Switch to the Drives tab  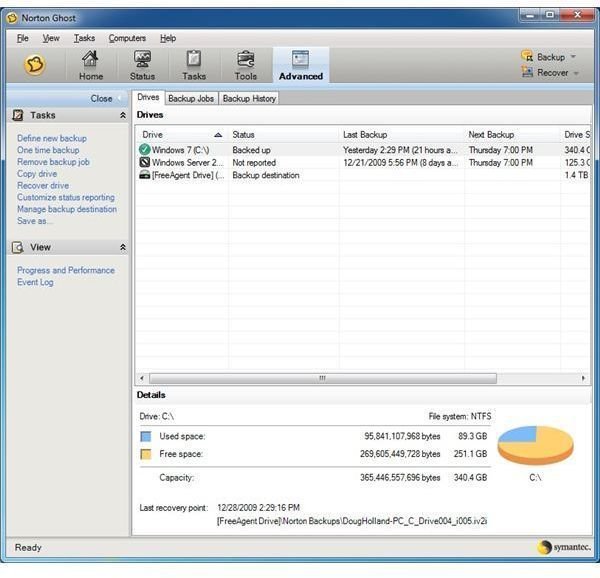tap(148, 98)
